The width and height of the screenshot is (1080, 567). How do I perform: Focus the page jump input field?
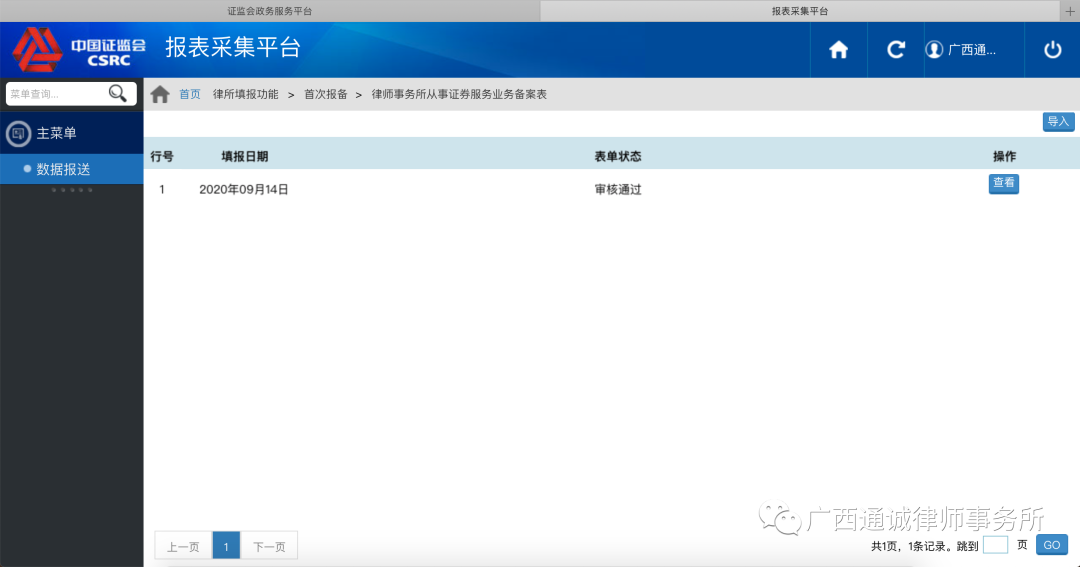click(995, 545)
